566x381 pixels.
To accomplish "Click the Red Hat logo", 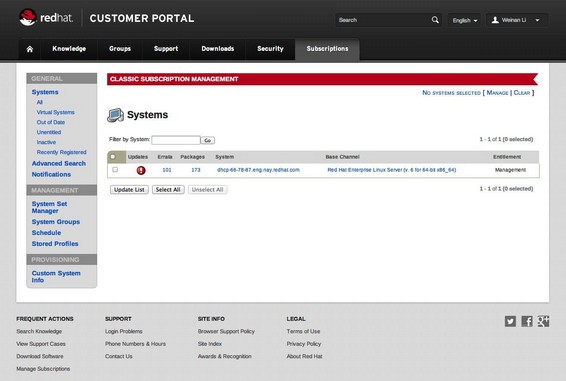I will click(46, 17).
